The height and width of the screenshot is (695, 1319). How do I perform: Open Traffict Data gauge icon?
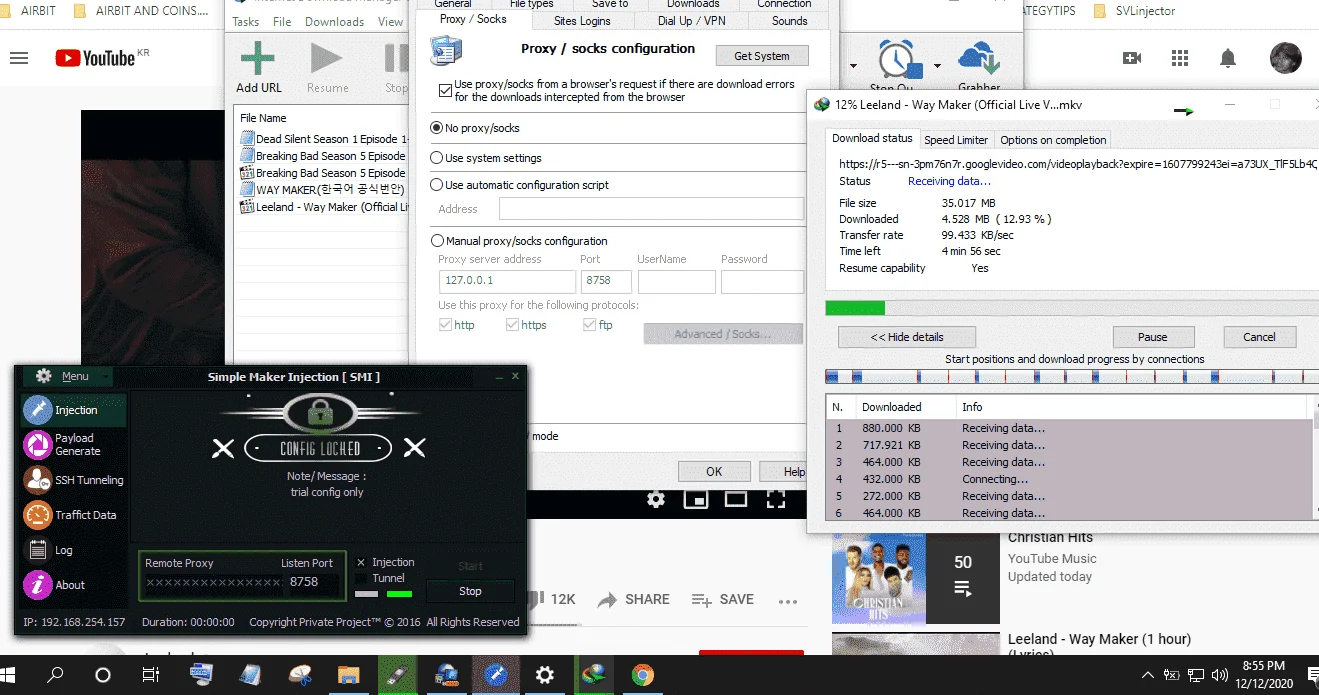37,514
